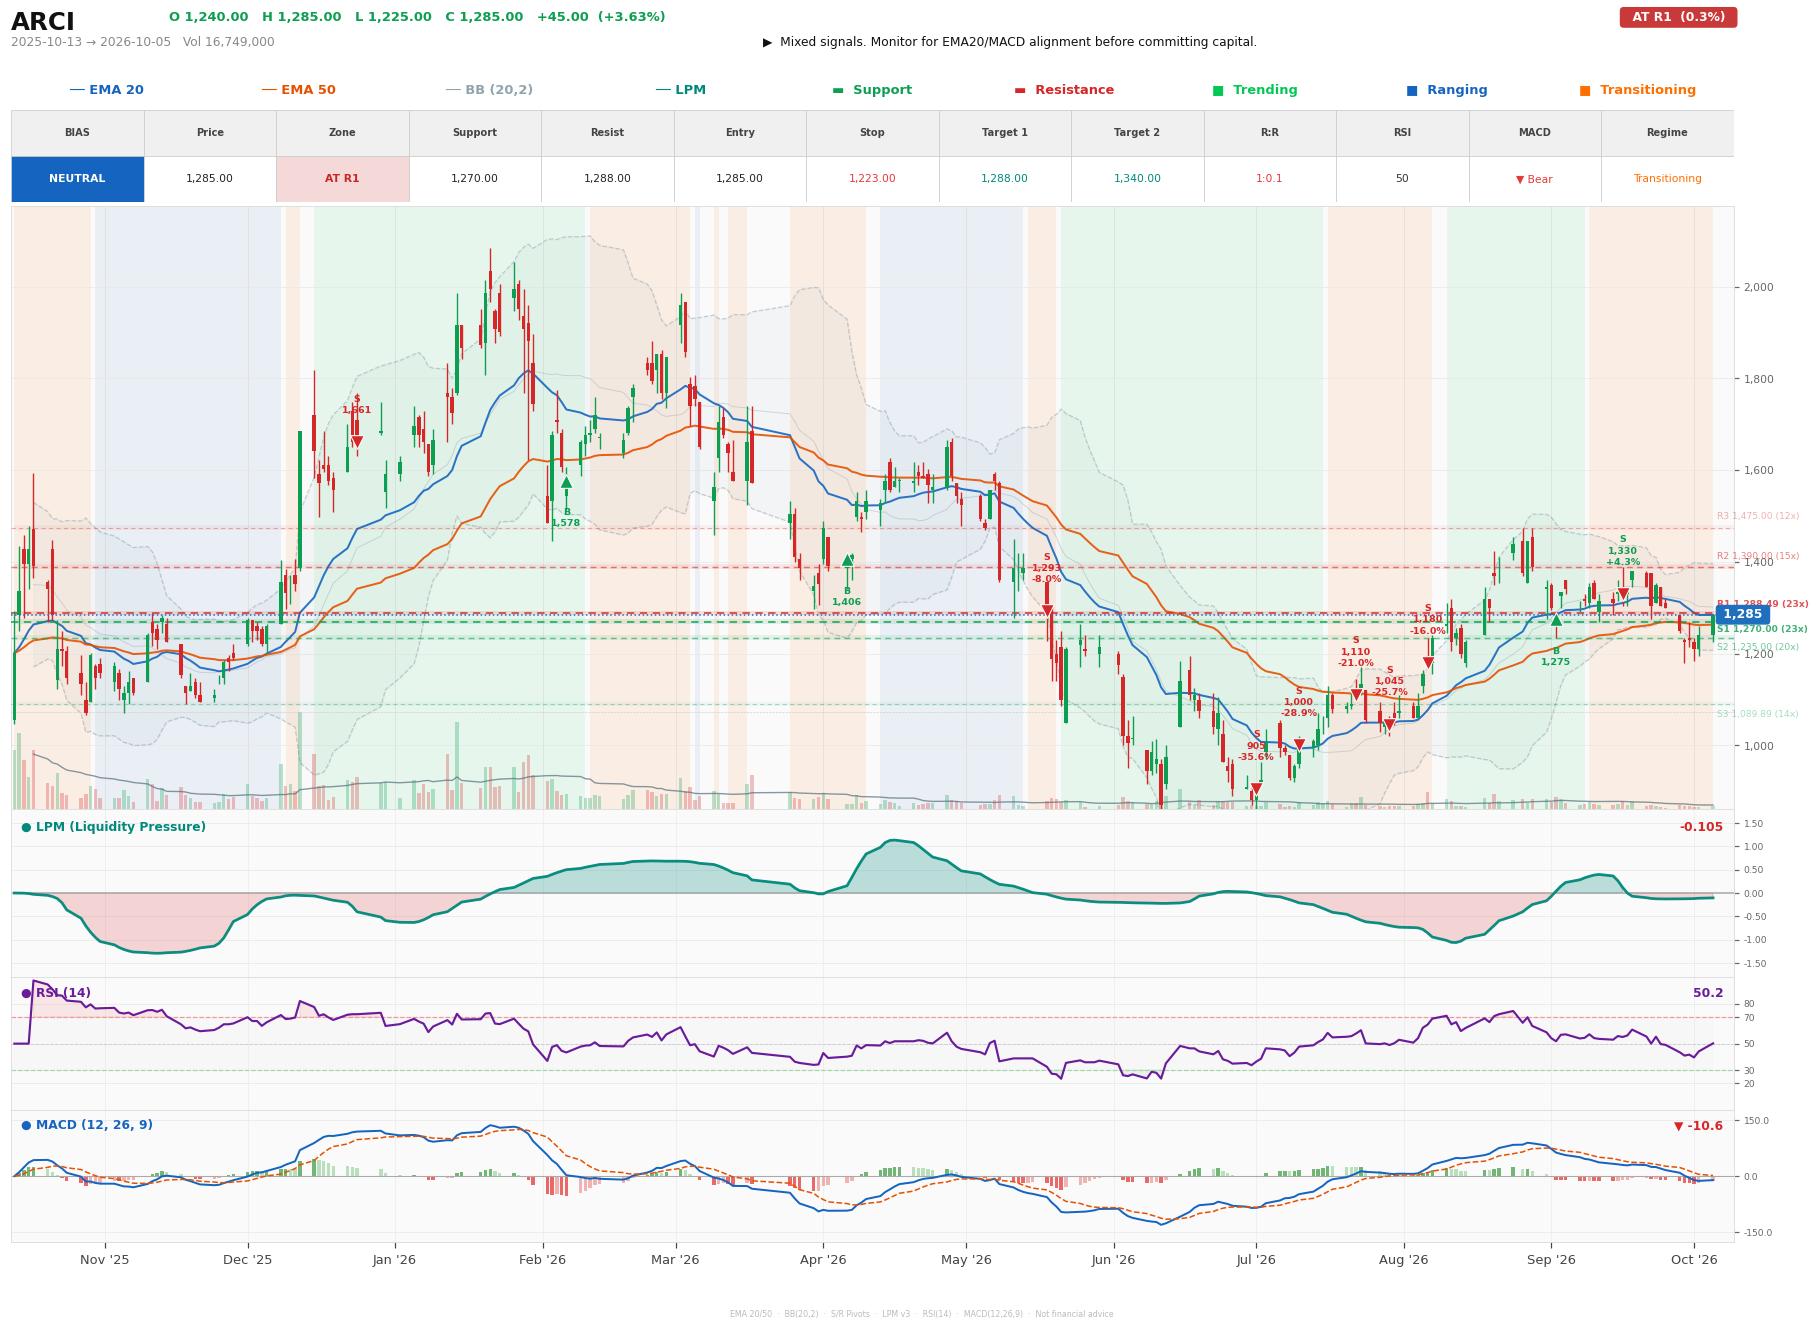Image resolution: width=1820 pixels, height=1330 pixels.
Task: Click the AT R1 zone cell
Action: tap(342, 179)
